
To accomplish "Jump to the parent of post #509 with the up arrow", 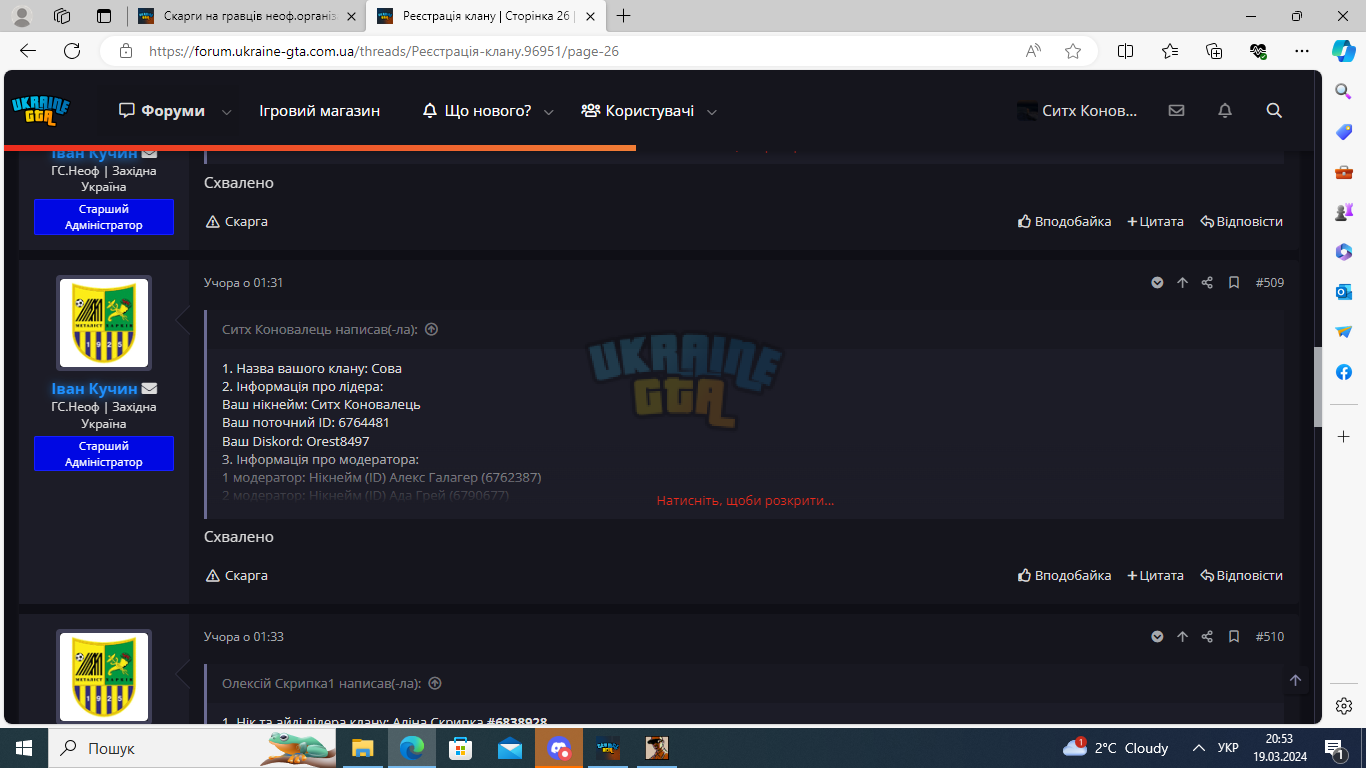I will click(x=1182, y=283).
